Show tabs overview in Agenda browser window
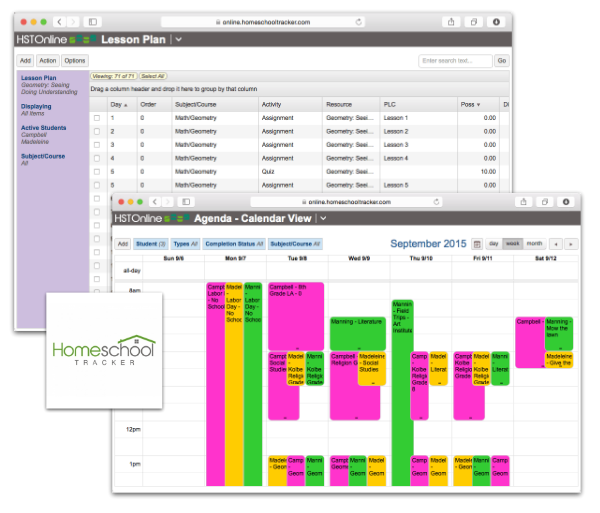The width and height of the screenshot is (600, 513). (x=545, y=202)
